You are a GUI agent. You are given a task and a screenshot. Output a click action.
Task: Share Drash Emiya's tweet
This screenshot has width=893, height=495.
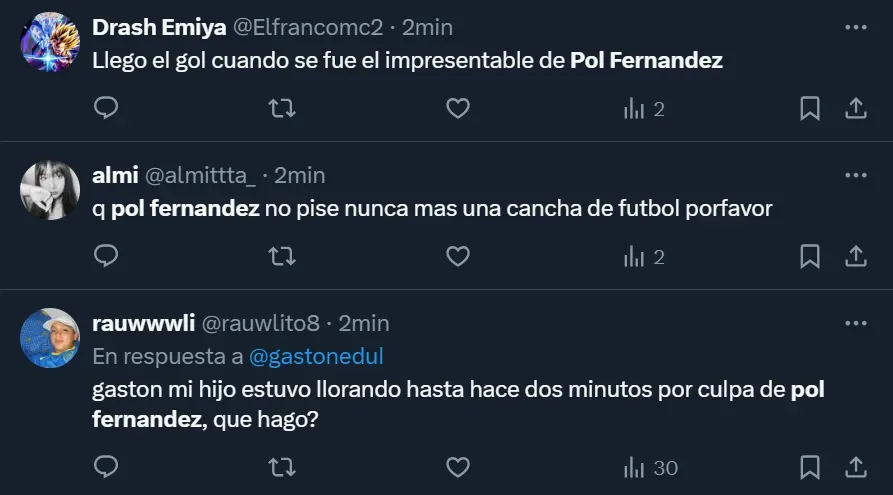[856, 108]
